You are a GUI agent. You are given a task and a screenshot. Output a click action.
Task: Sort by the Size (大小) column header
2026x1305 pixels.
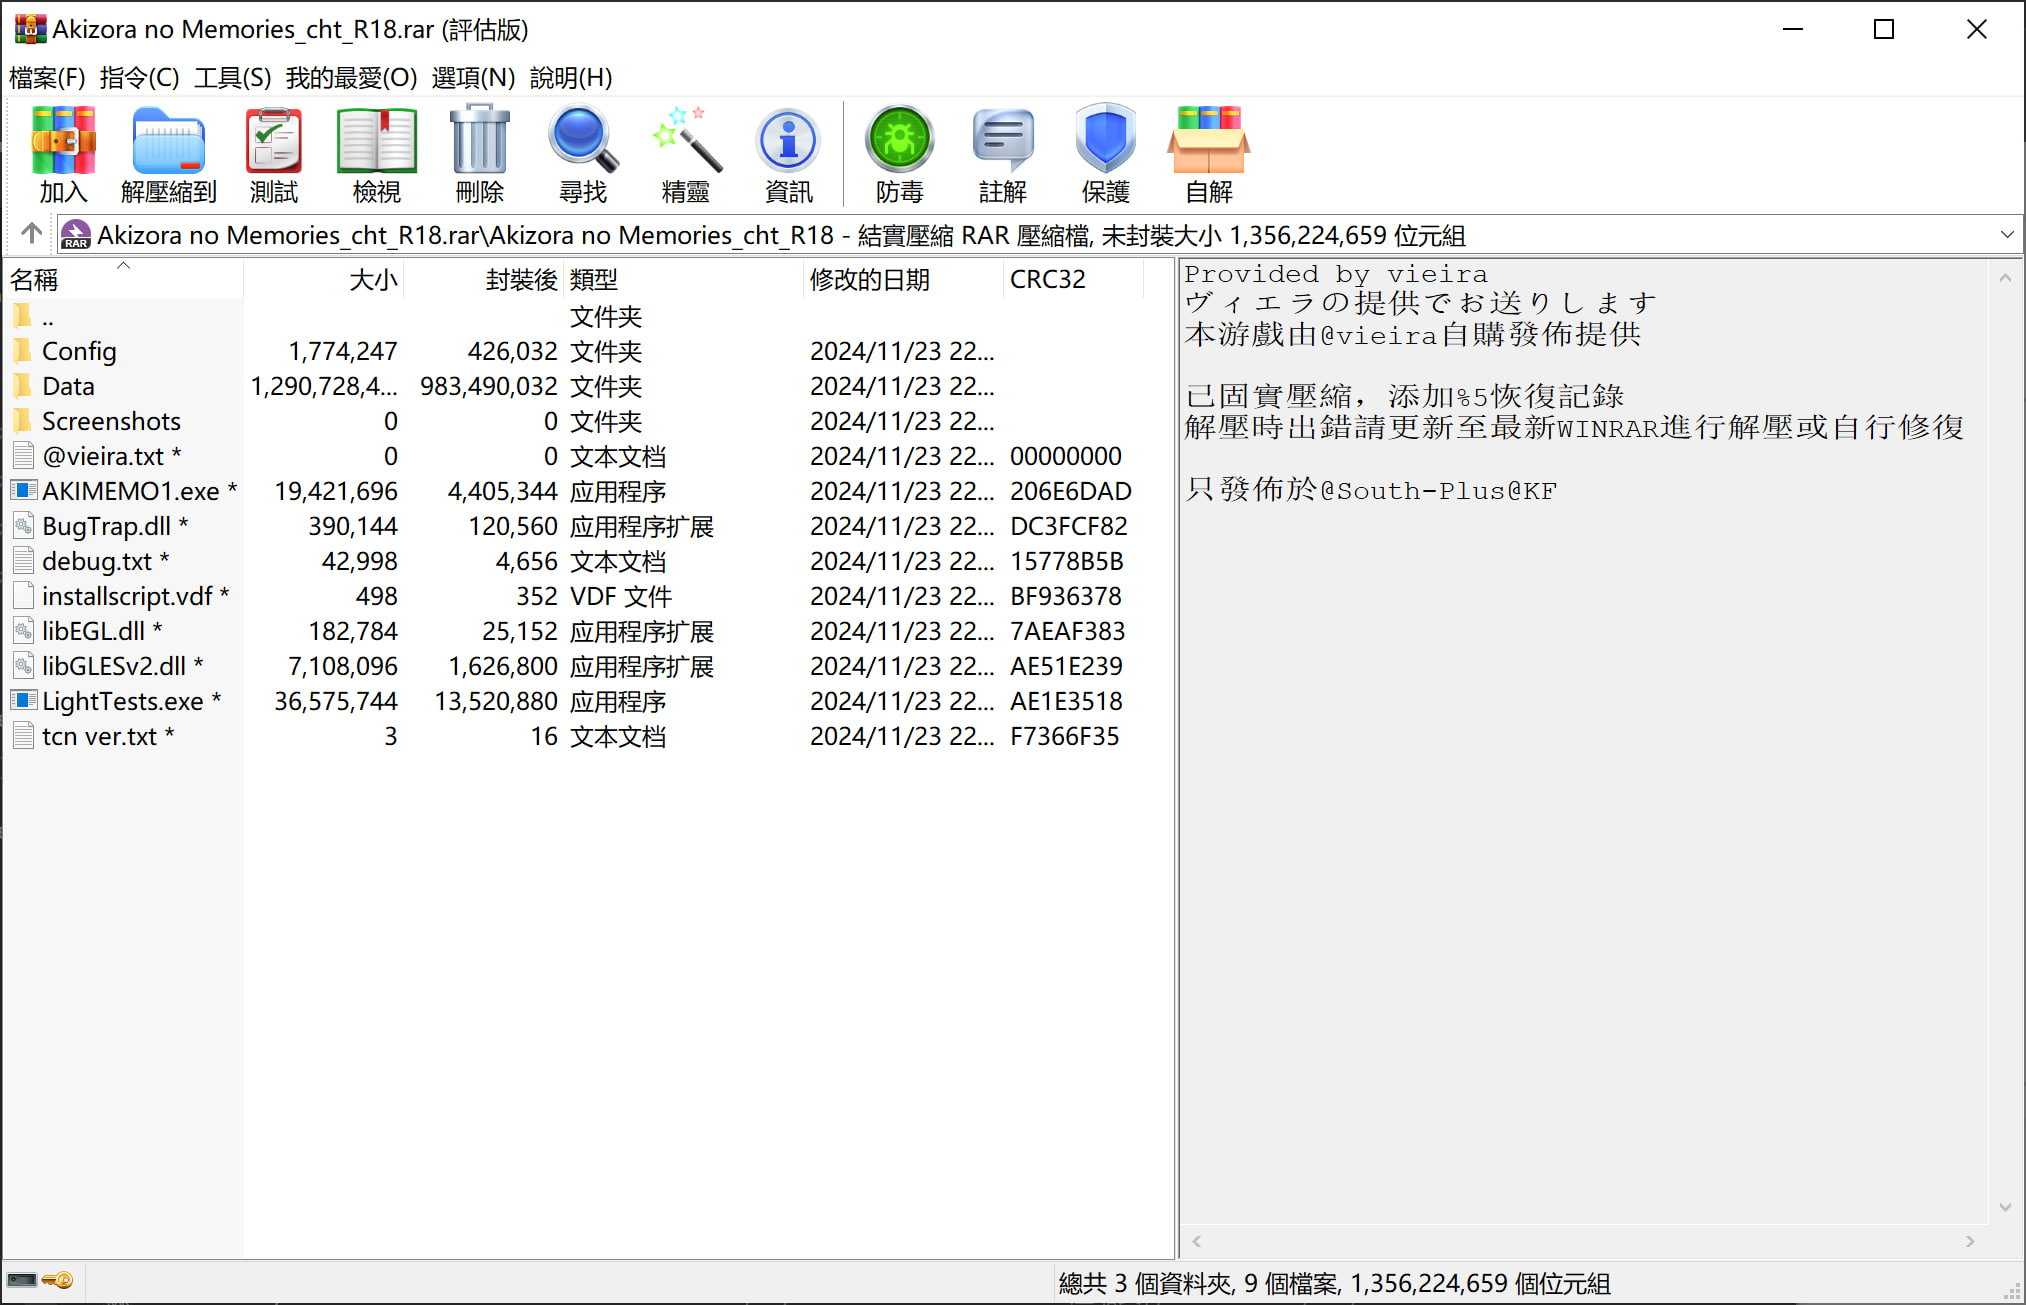[373, 279]
